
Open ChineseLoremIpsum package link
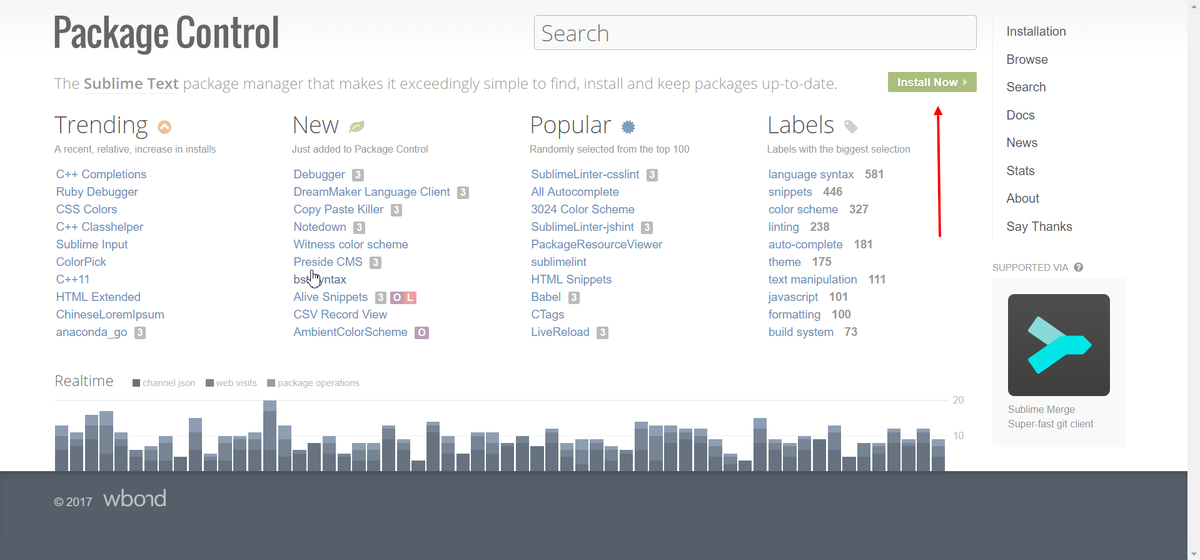(110, 315)
